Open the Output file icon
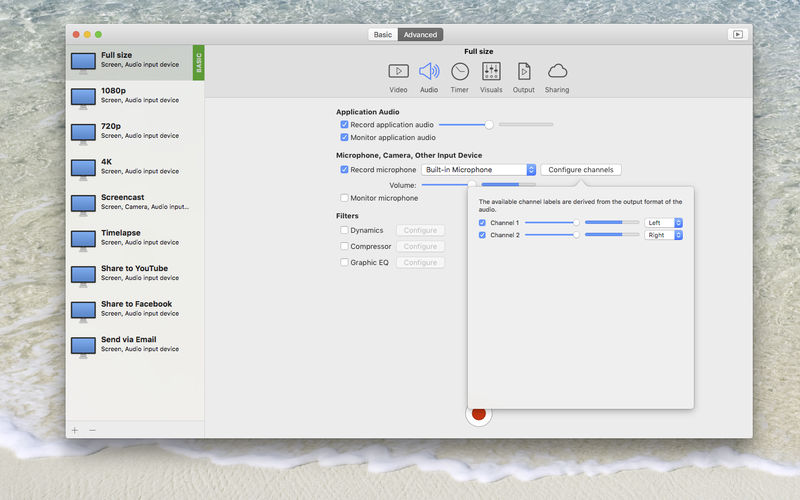 point(523,71)
